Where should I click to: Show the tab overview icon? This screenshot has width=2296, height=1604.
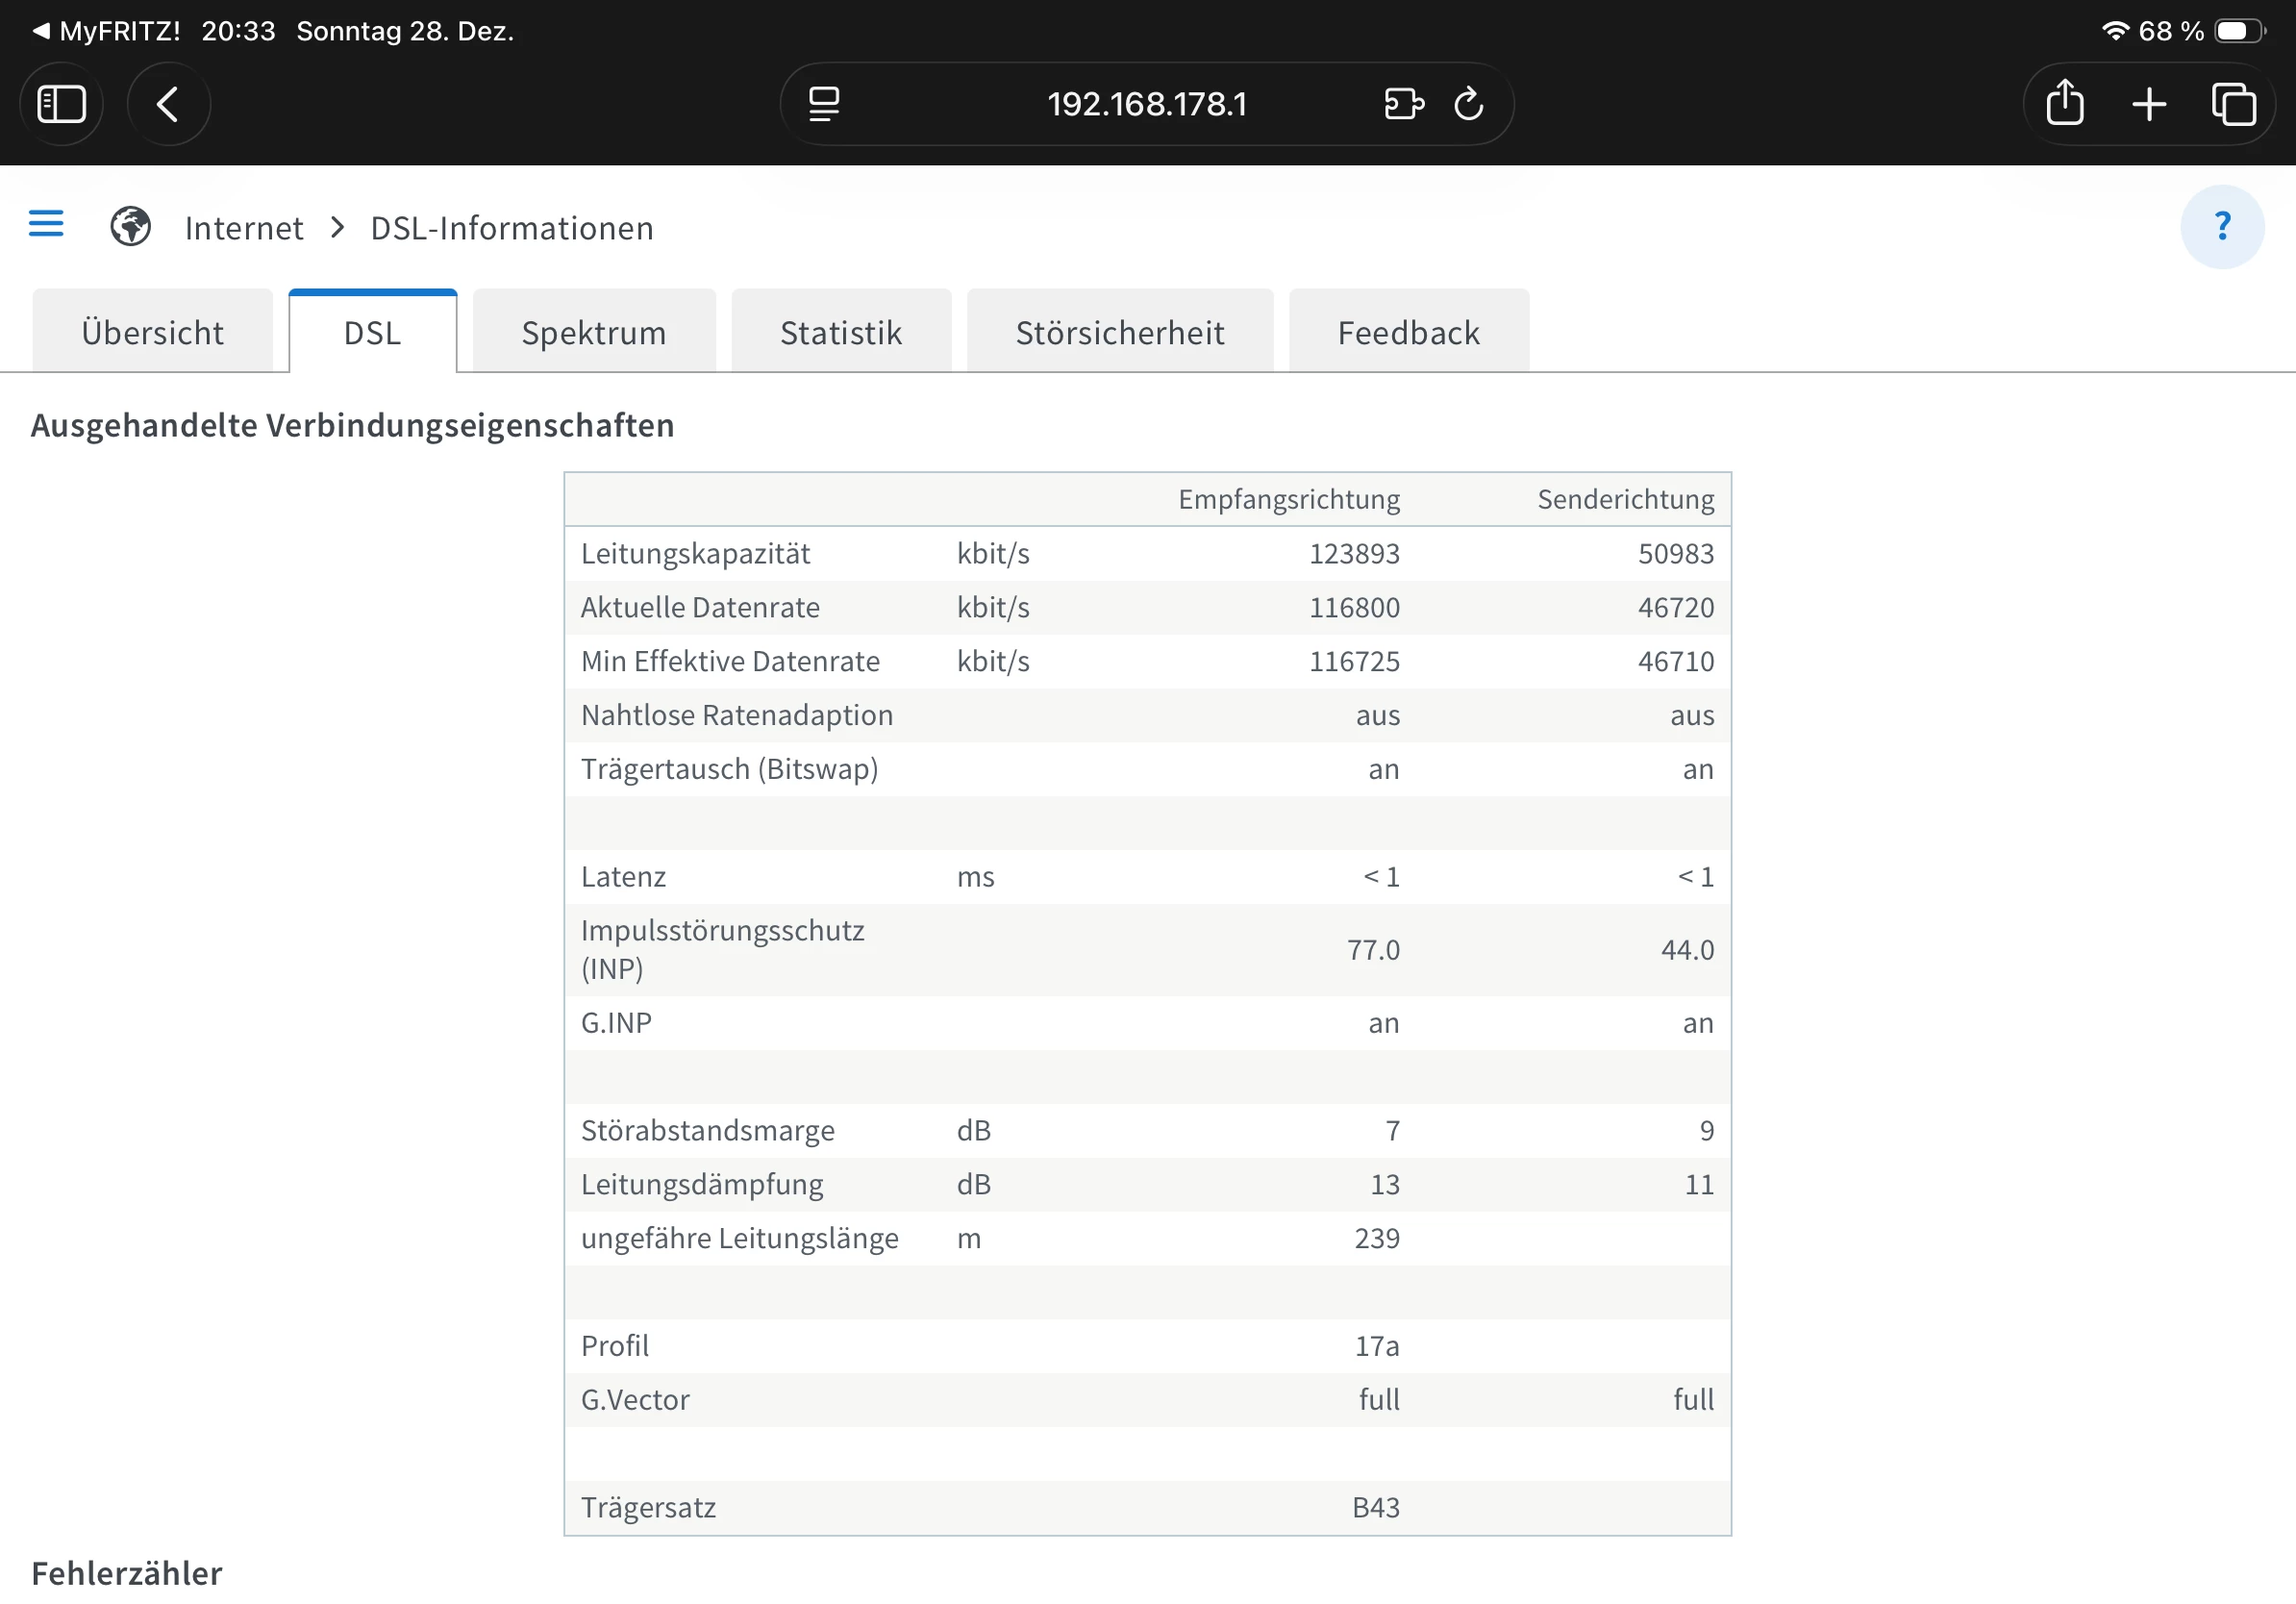2233,104
